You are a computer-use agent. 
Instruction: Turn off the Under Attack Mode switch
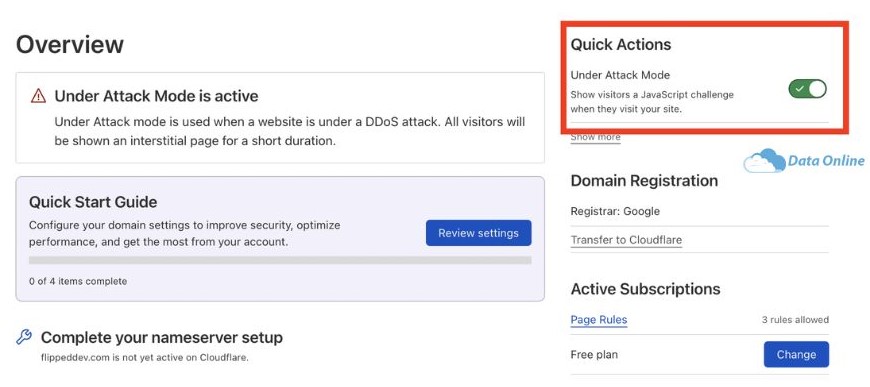click(807, 89)
